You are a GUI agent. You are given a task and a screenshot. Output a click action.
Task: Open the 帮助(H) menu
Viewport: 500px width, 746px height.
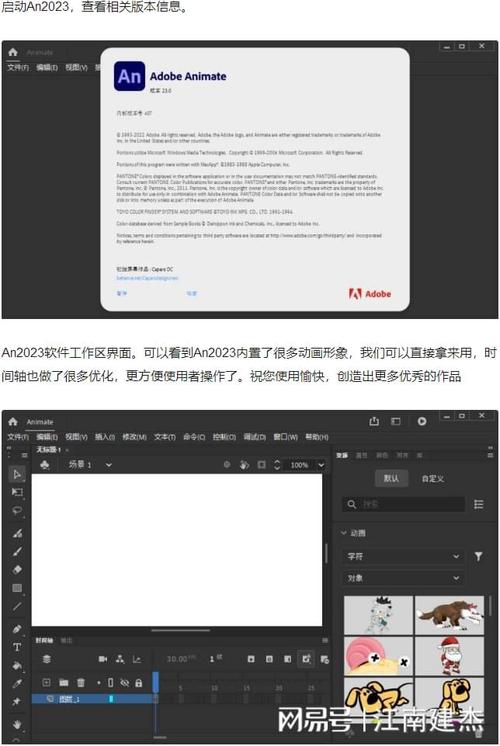point(317,437)
